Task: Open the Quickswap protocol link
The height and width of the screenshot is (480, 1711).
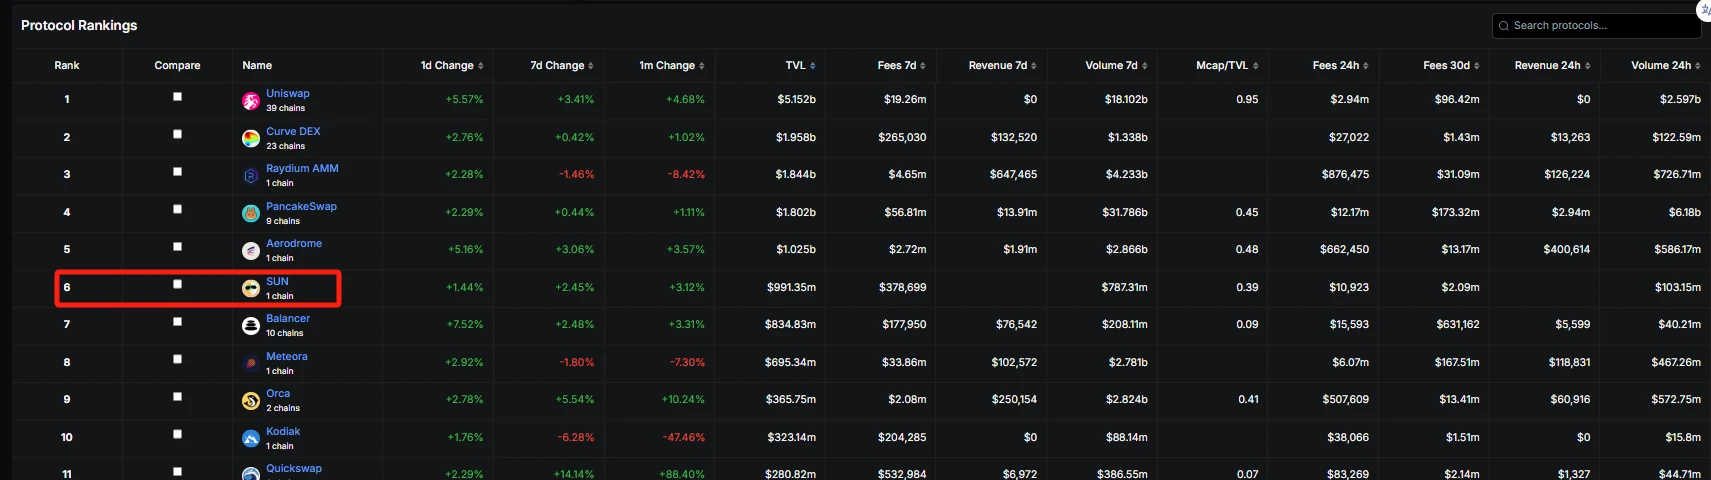Action: click(x=294, y=468)
